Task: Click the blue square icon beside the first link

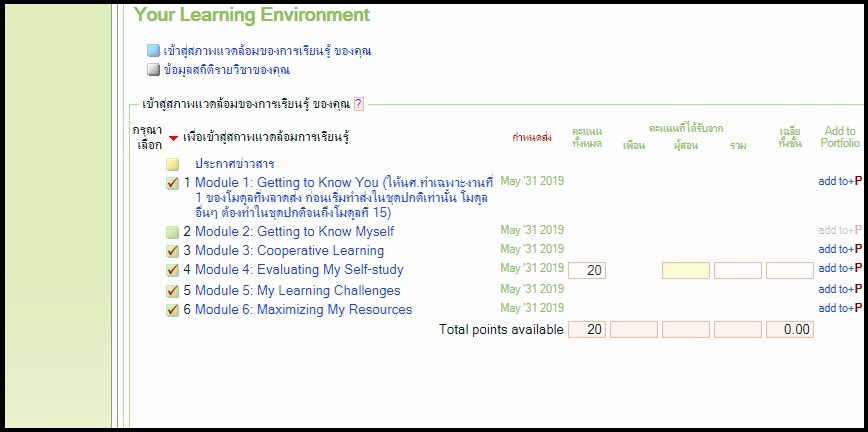Action: [153, 51]
